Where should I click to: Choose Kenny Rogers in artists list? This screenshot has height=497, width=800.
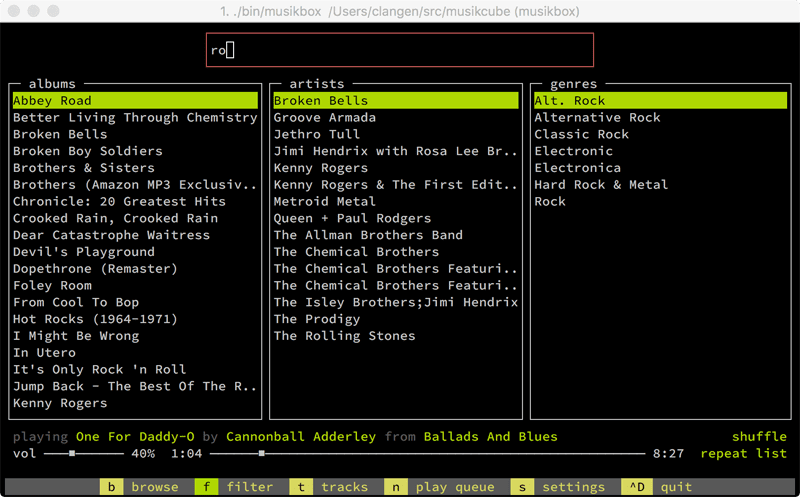click(320, 168)
